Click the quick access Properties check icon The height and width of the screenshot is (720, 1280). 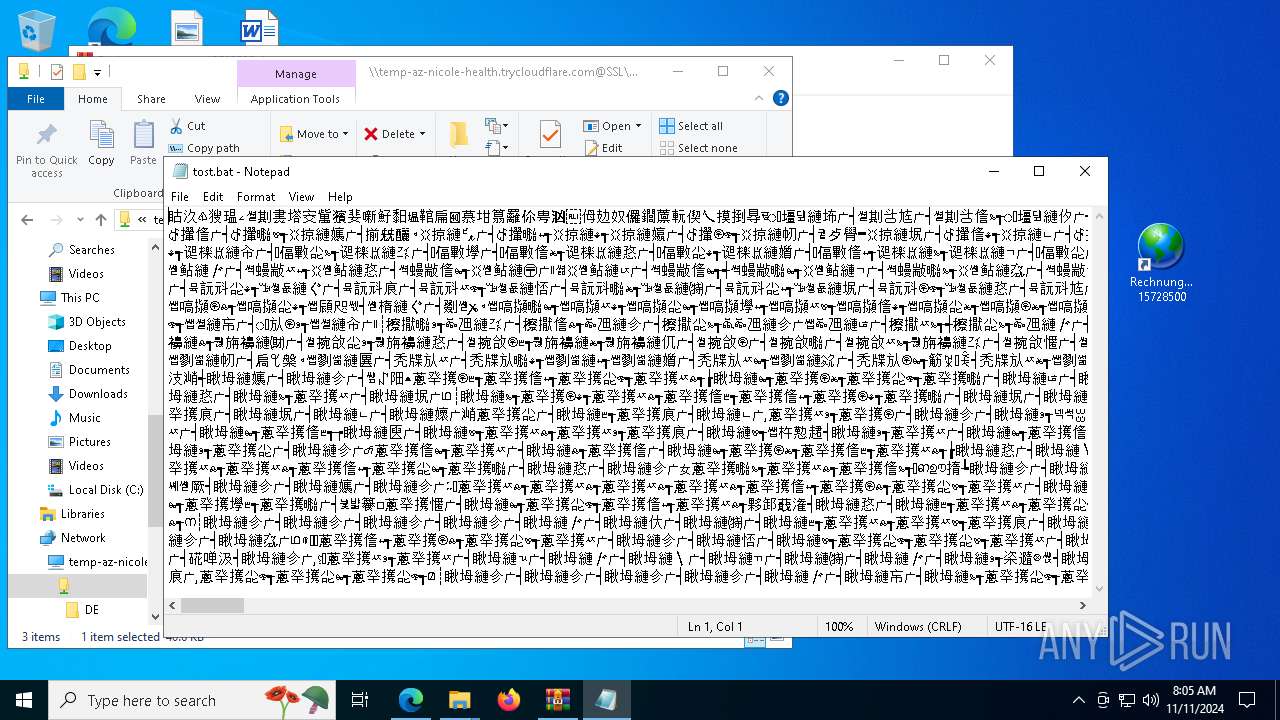click(x=56, y=72)
